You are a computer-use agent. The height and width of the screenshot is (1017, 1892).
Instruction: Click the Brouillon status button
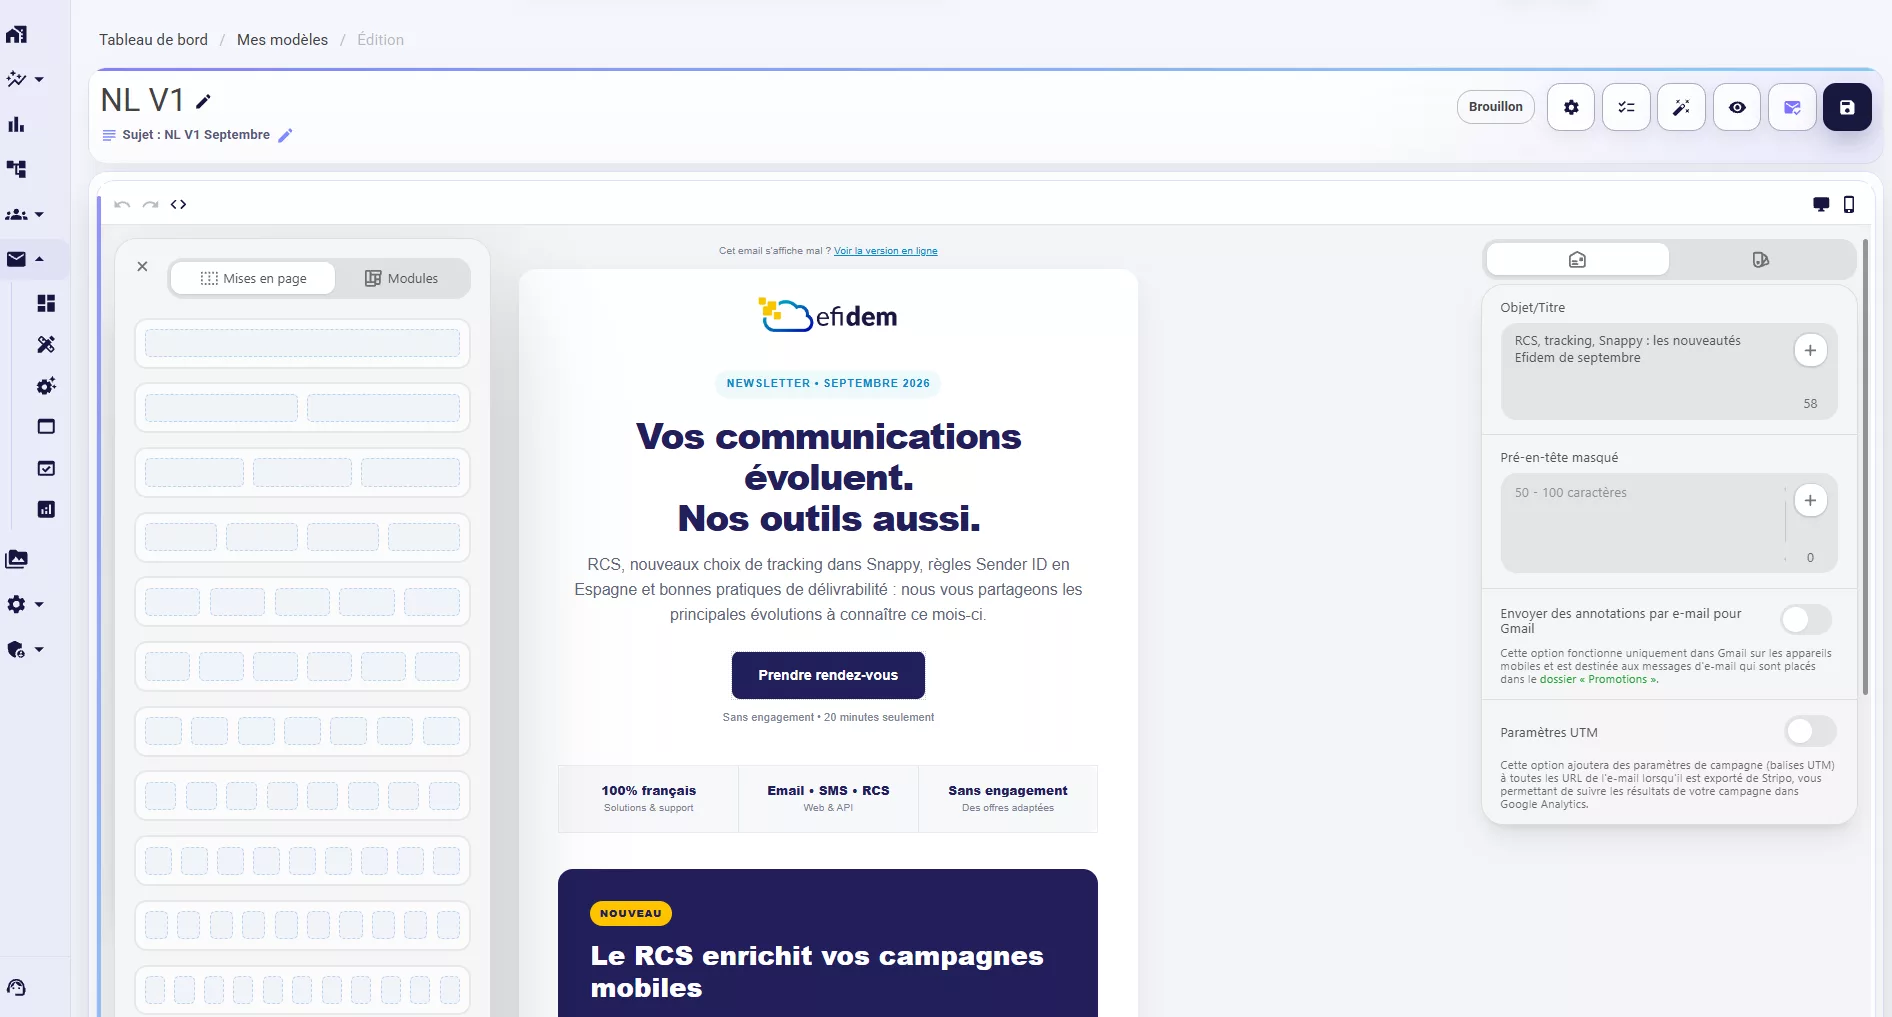pos(1495,107)
